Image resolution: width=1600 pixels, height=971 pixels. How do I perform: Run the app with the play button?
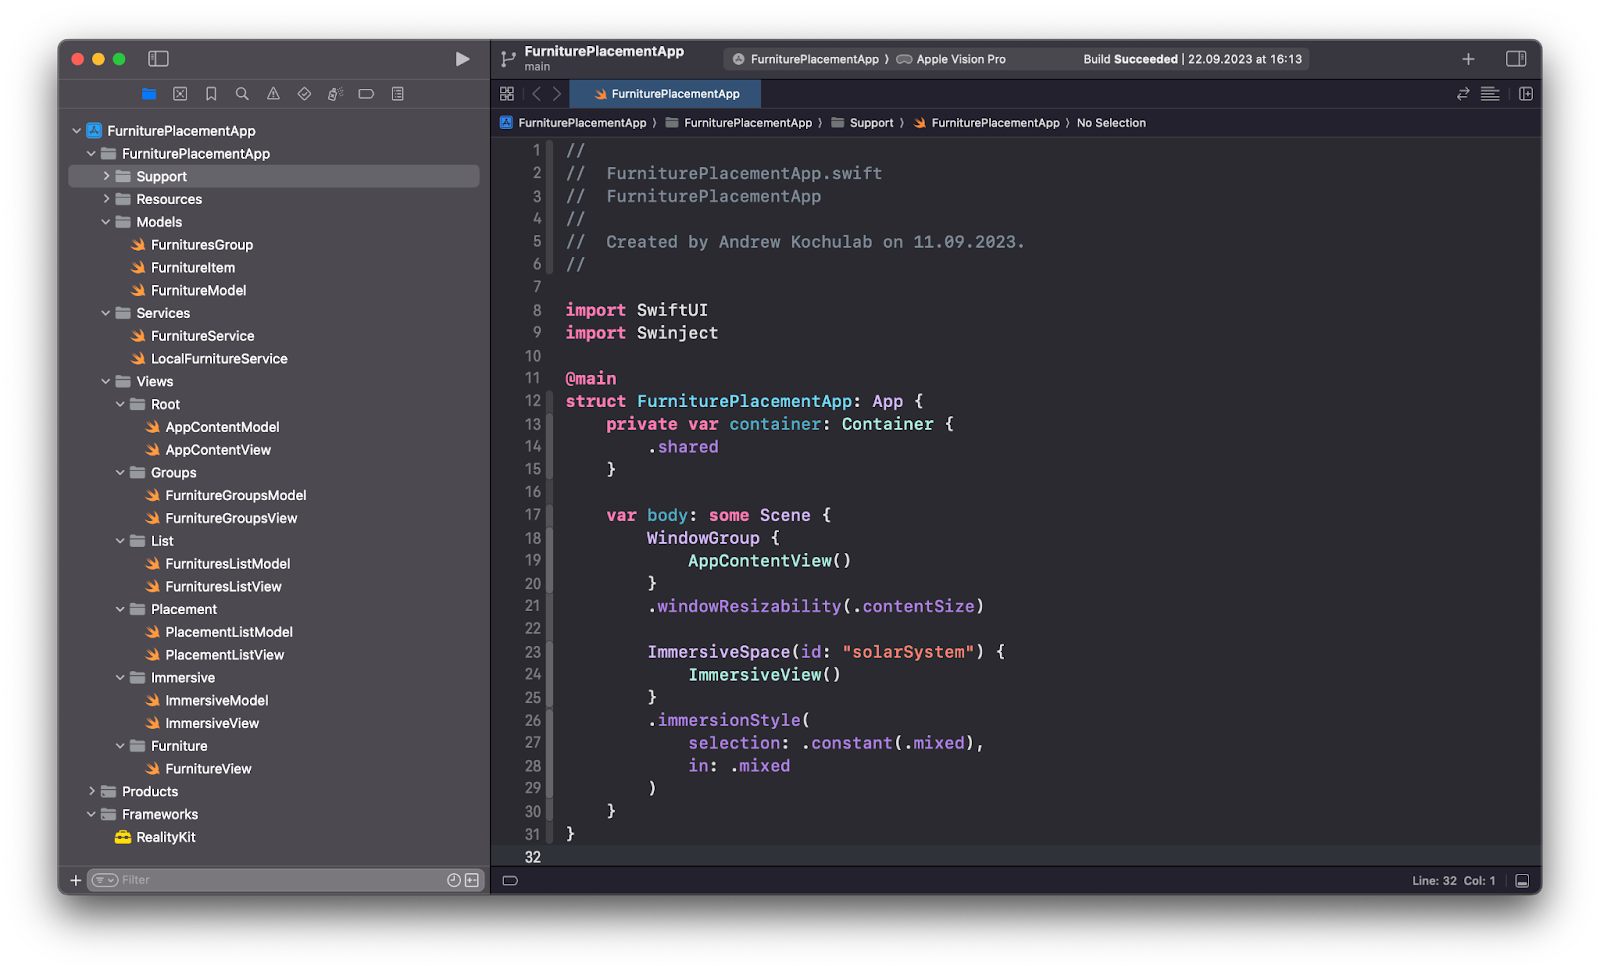(x=462, y=59)
